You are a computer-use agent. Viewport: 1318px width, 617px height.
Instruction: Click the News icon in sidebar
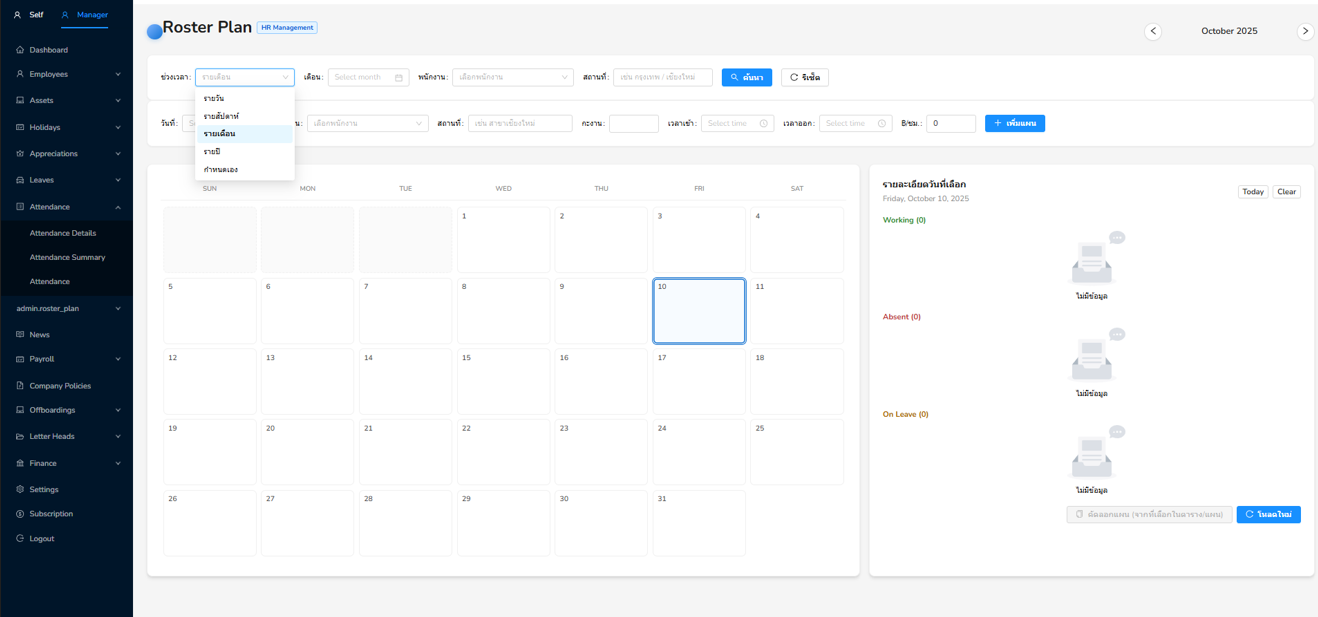20,335
